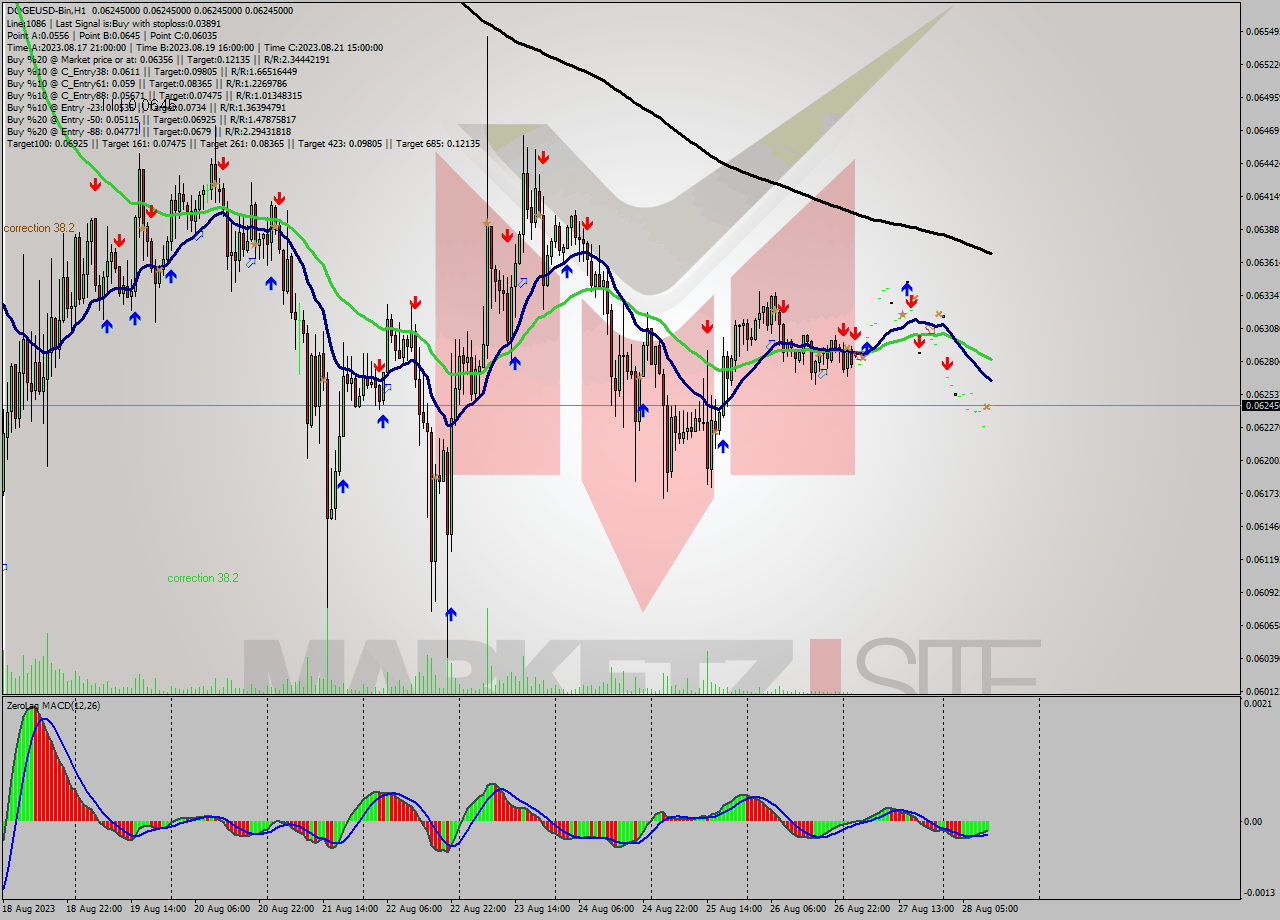Click the 21 Aug 14:00 time label

pos(350,909)
